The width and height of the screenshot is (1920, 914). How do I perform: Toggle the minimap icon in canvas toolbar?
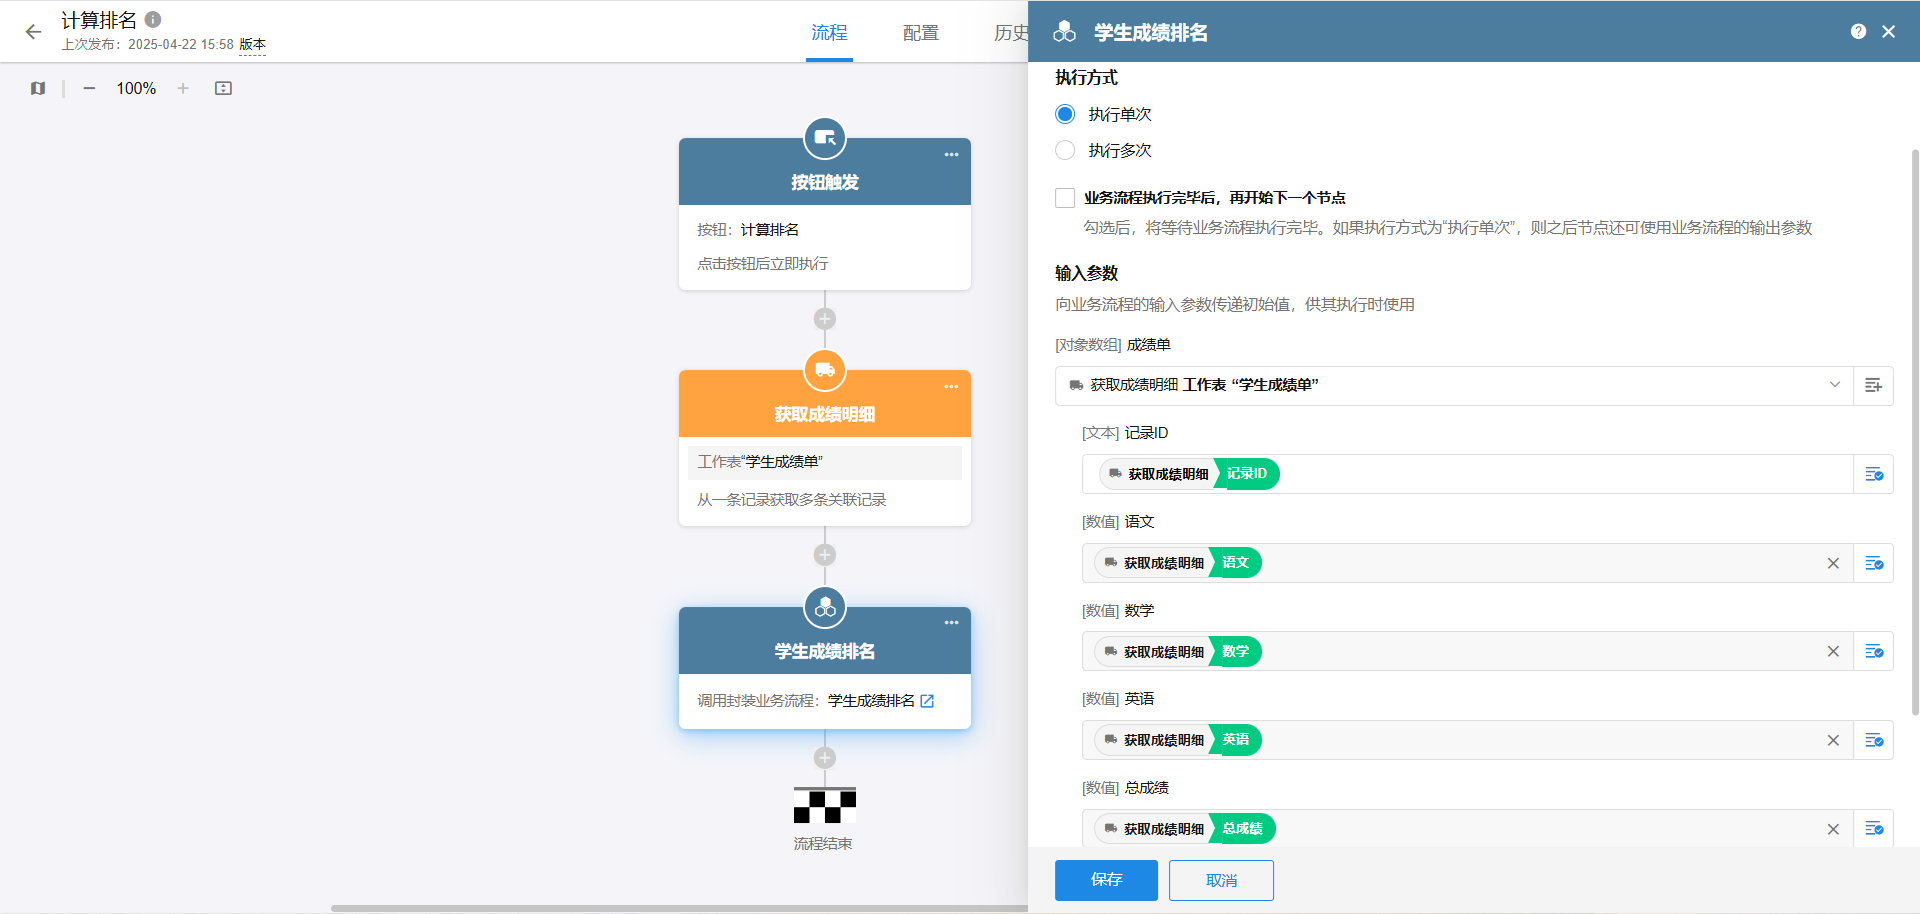click(x=38, y=88)
